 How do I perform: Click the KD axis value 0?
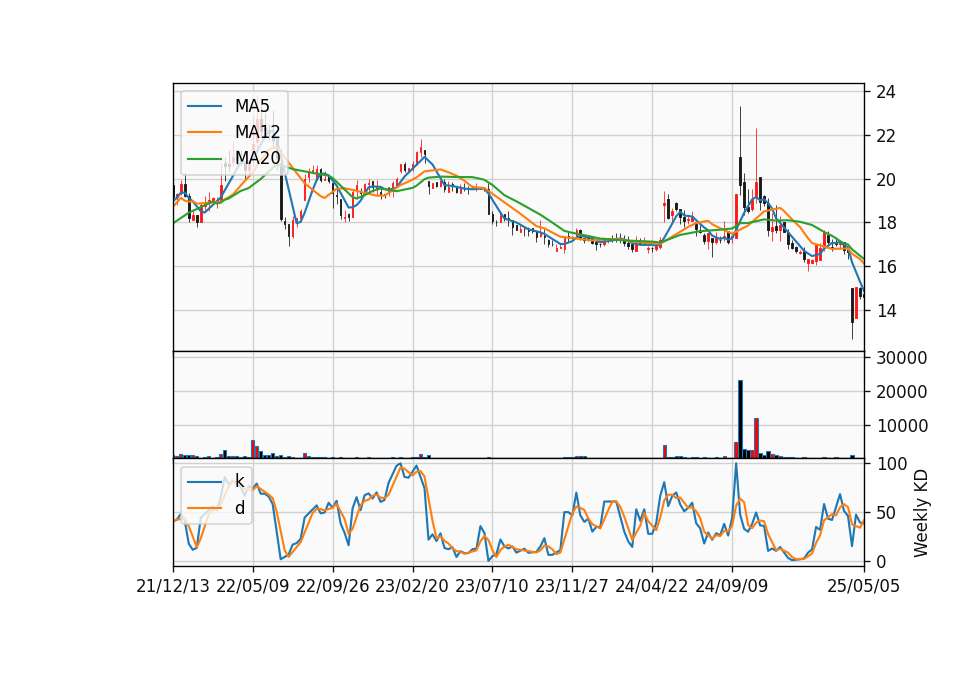[x=881, y=561]
